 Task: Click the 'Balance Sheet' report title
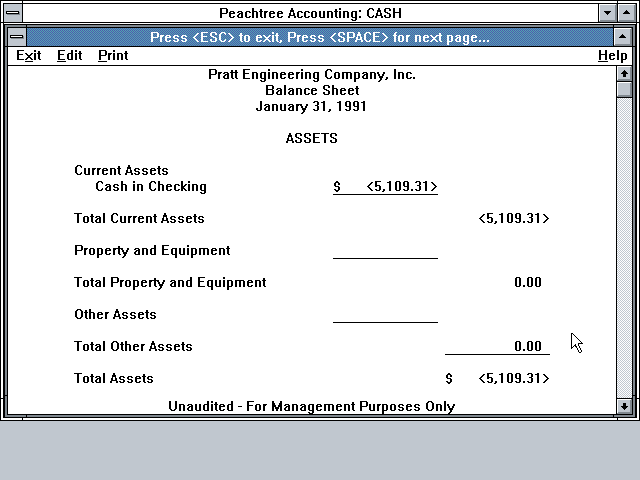click(x=312, y=90)
